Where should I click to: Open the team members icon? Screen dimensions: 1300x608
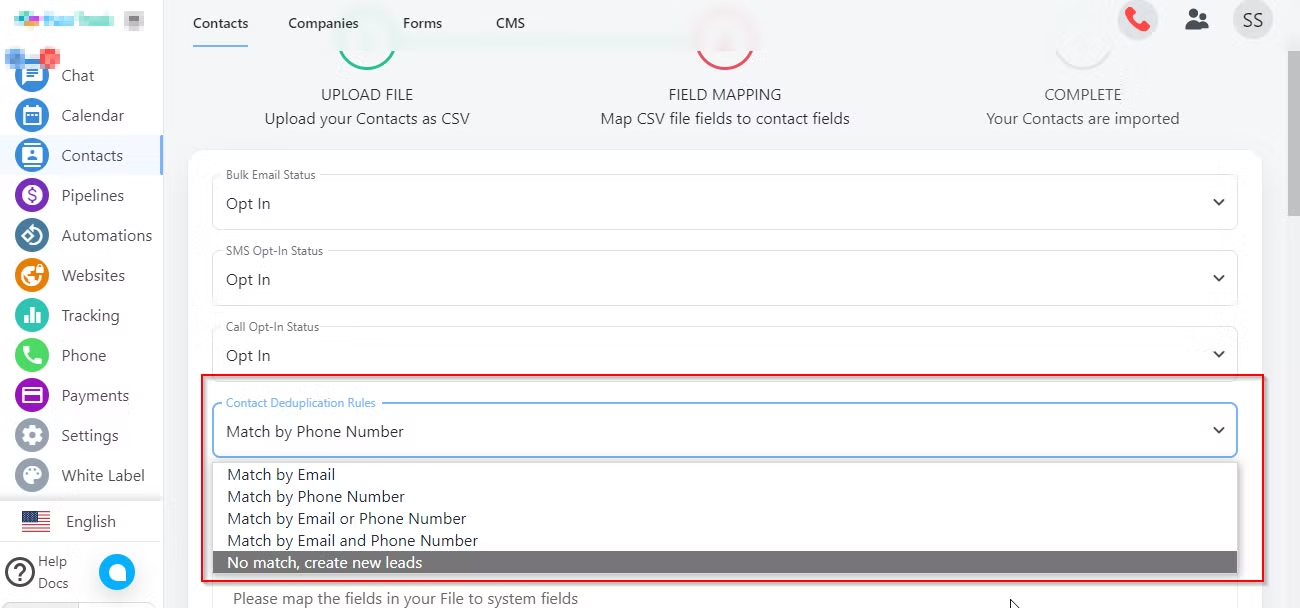pos(1196,20)
